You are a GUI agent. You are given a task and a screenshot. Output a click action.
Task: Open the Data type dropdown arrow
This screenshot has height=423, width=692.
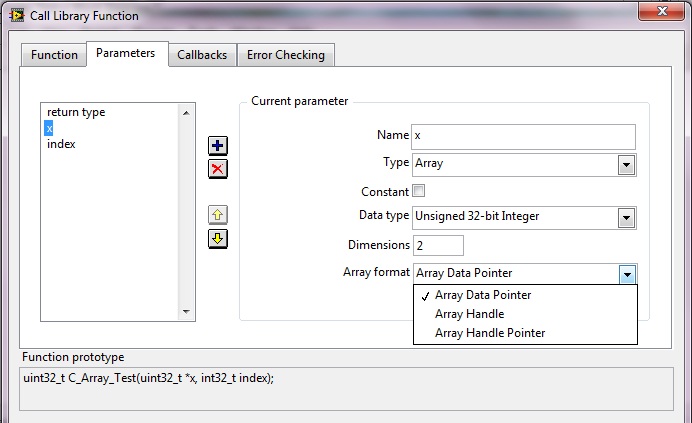pos(626,218)
